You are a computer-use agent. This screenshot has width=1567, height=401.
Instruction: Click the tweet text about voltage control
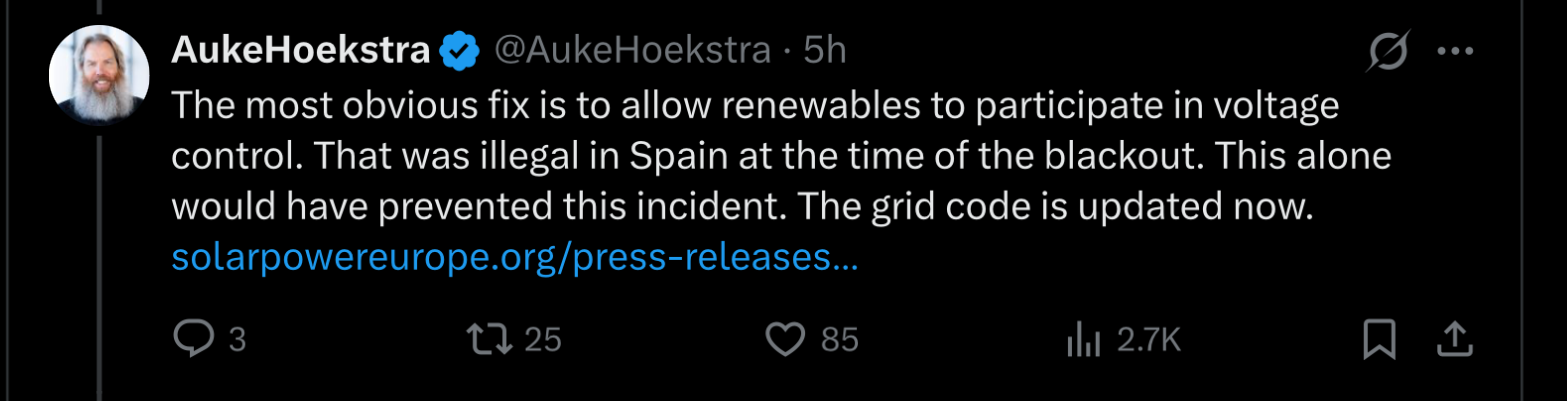tap(755, 107)
